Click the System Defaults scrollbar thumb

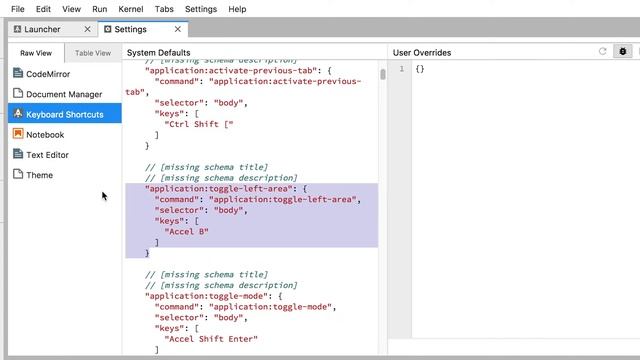pos(383,74)
